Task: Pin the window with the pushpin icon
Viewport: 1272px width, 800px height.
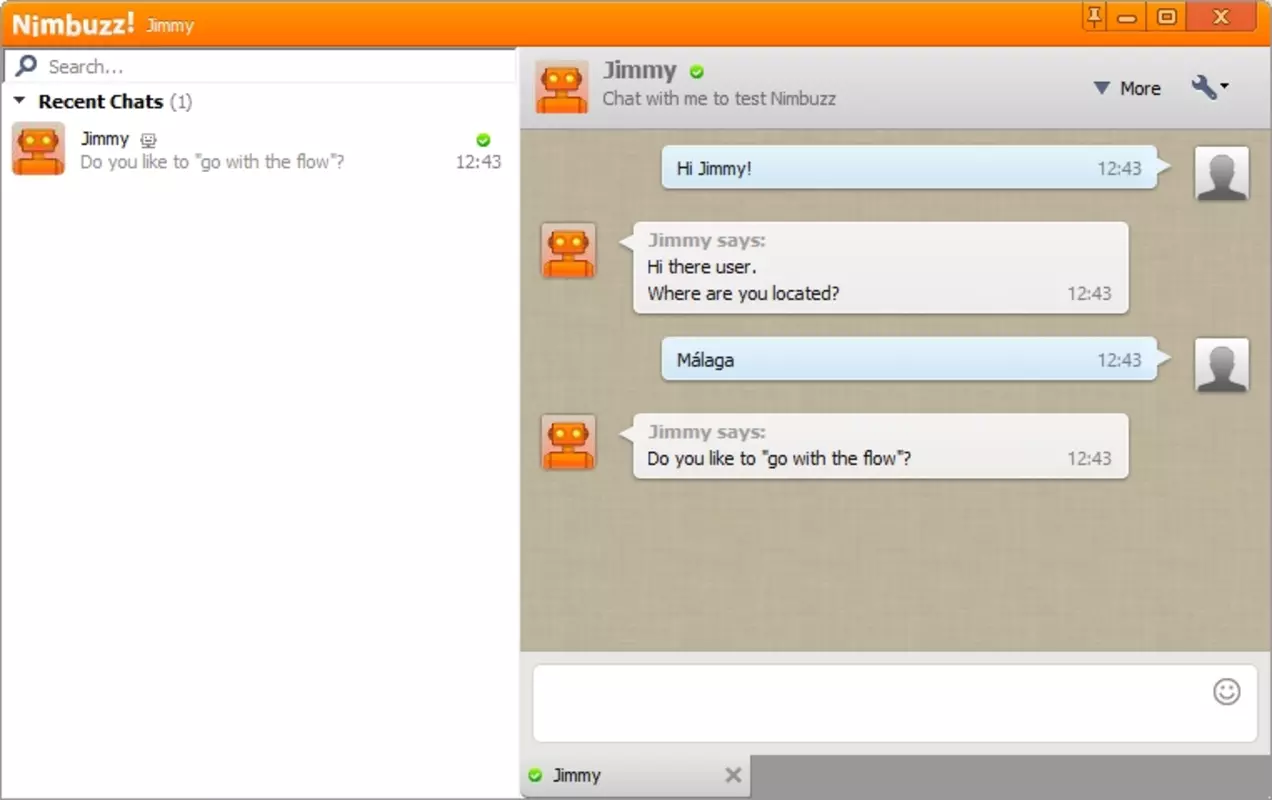Action: (1096, 16)
